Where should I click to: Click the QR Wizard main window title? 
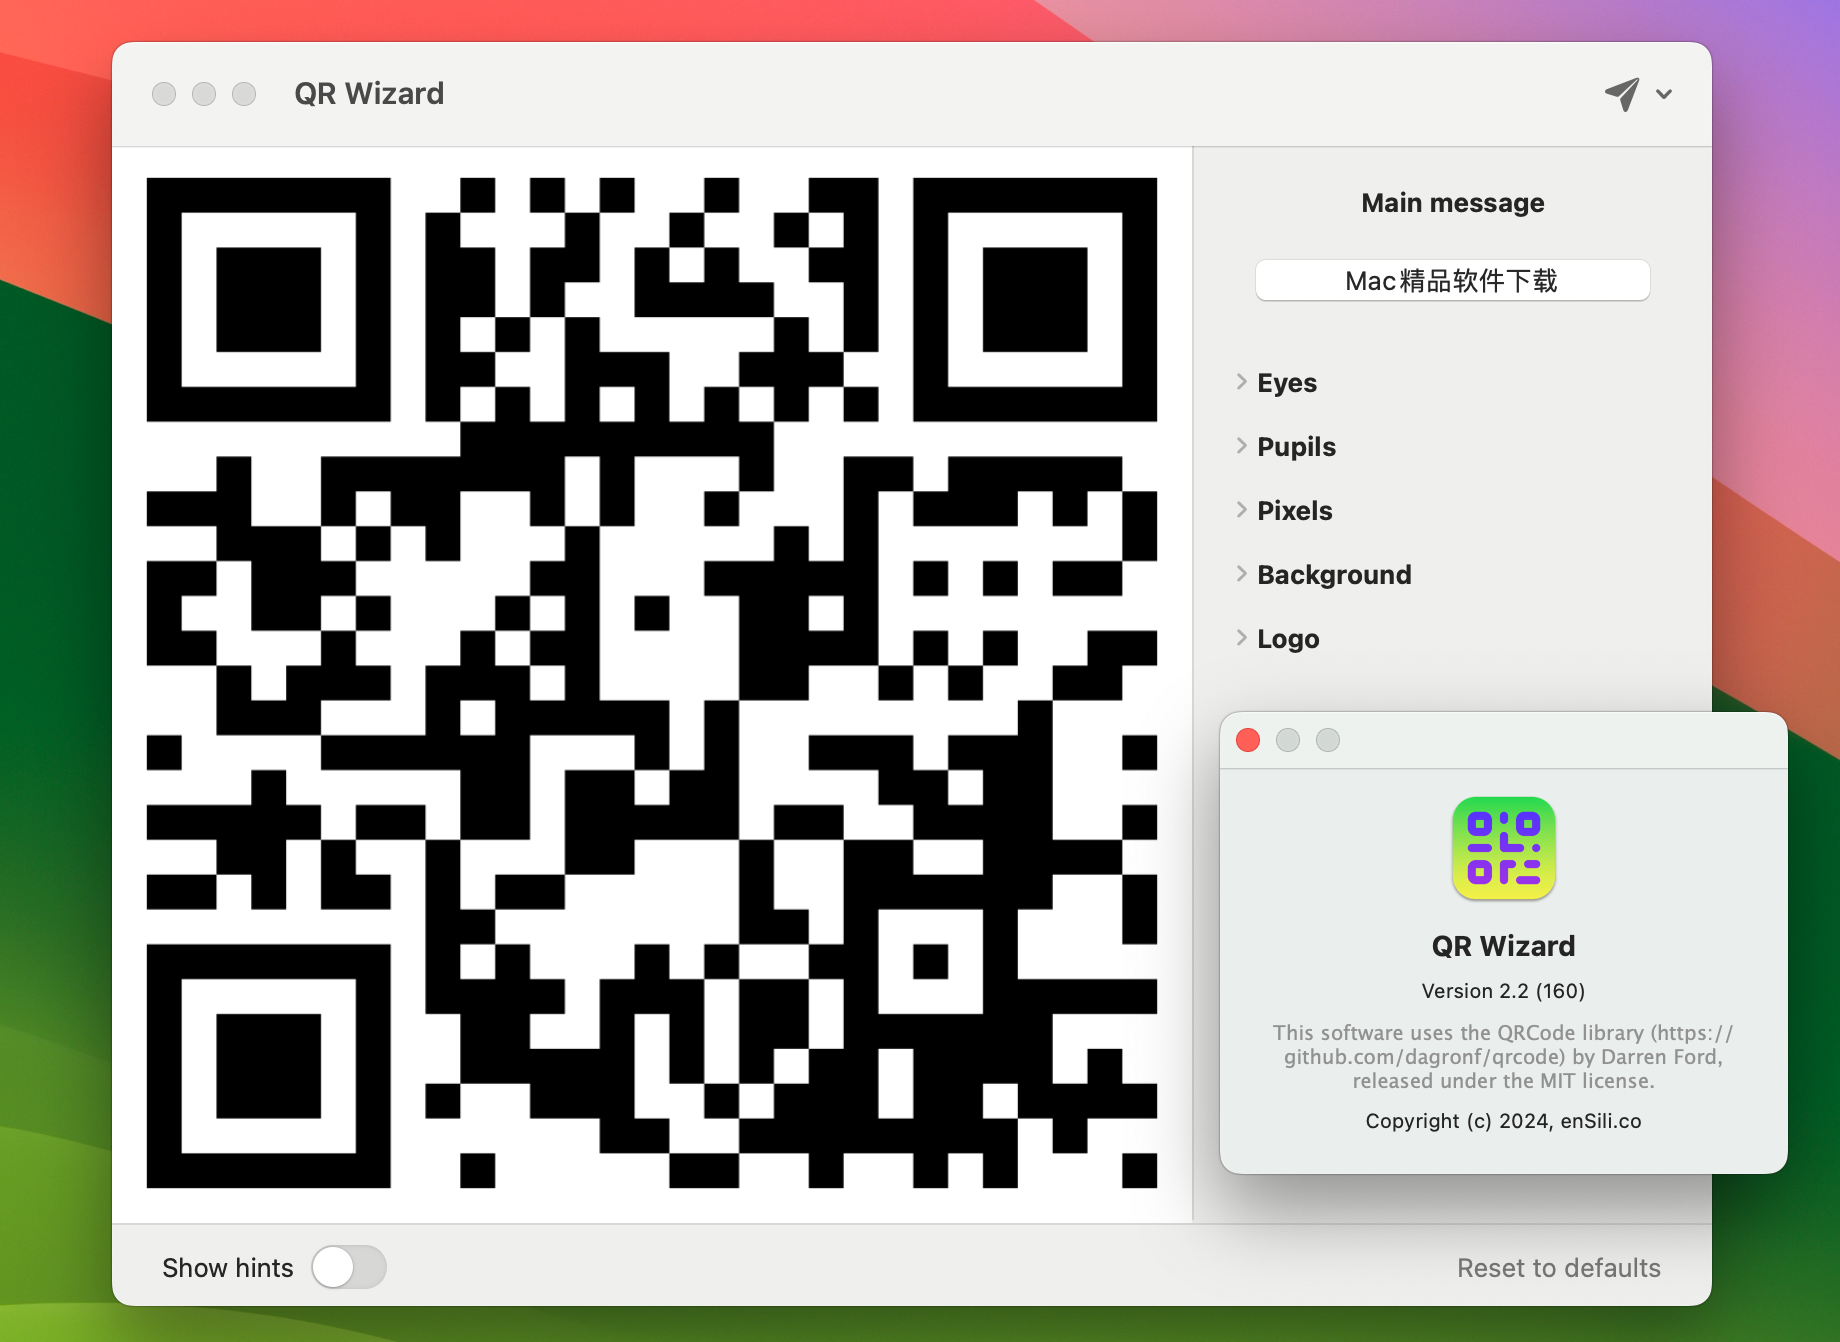[369, 94]
